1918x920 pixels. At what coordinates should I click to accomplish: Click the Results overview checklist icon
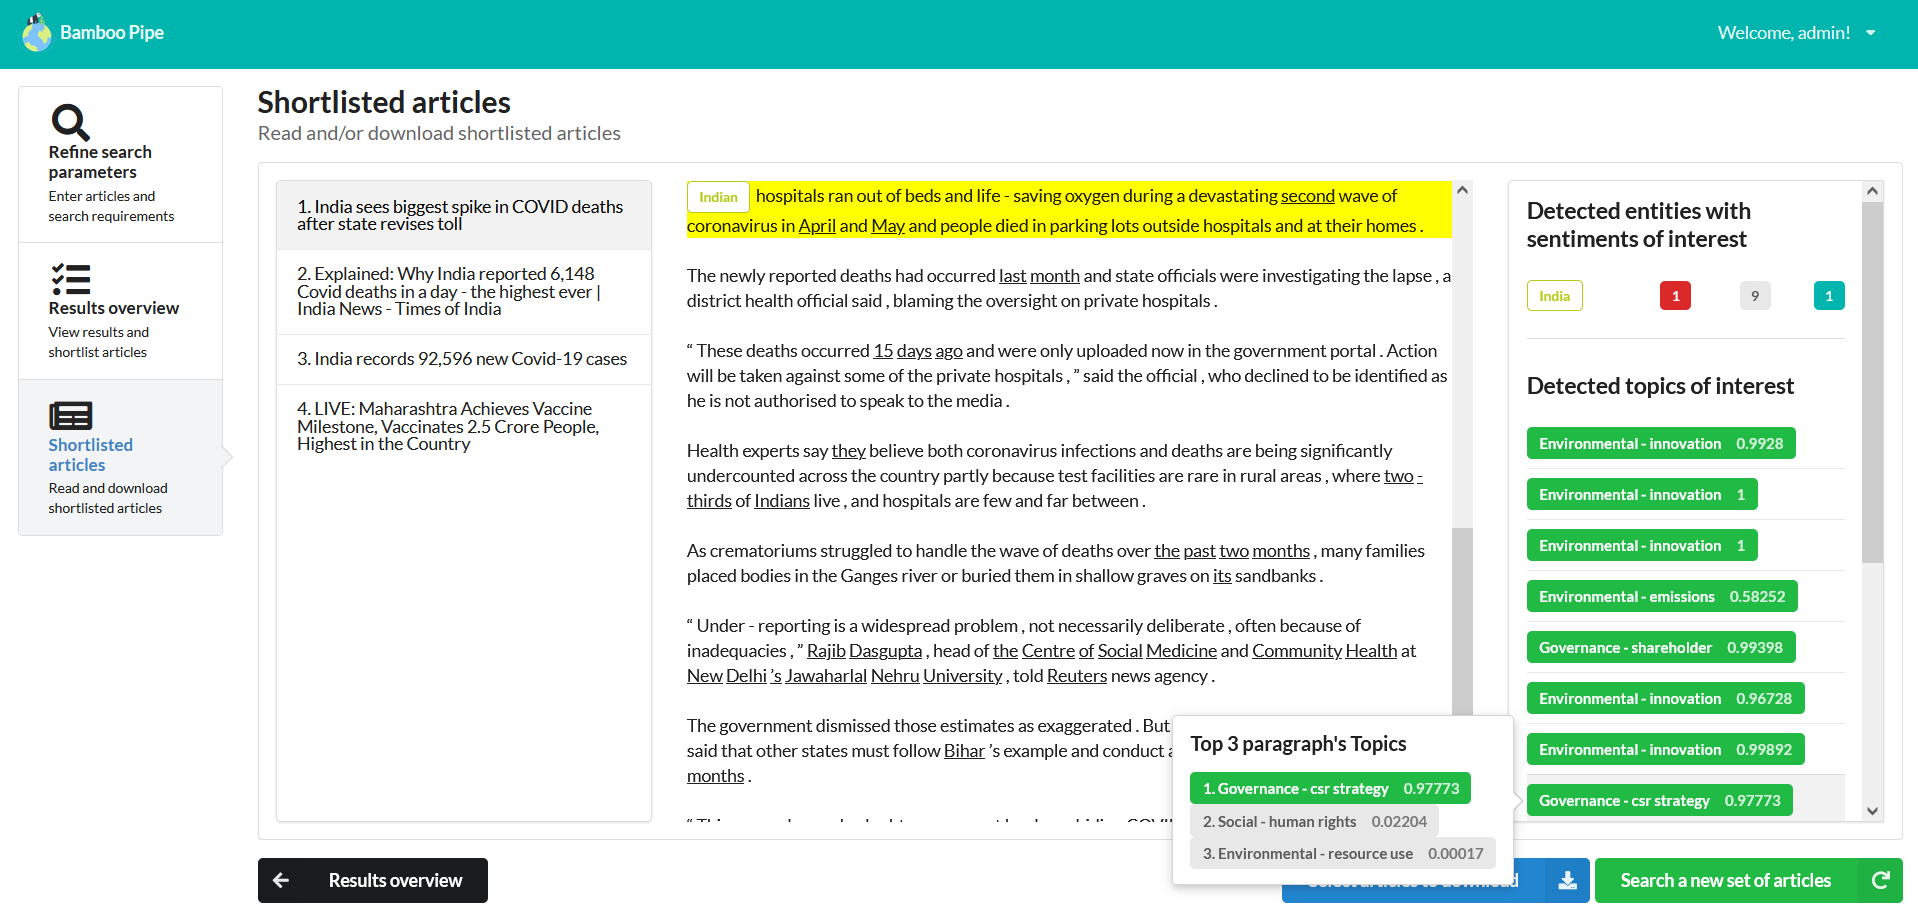click(70, 279)
